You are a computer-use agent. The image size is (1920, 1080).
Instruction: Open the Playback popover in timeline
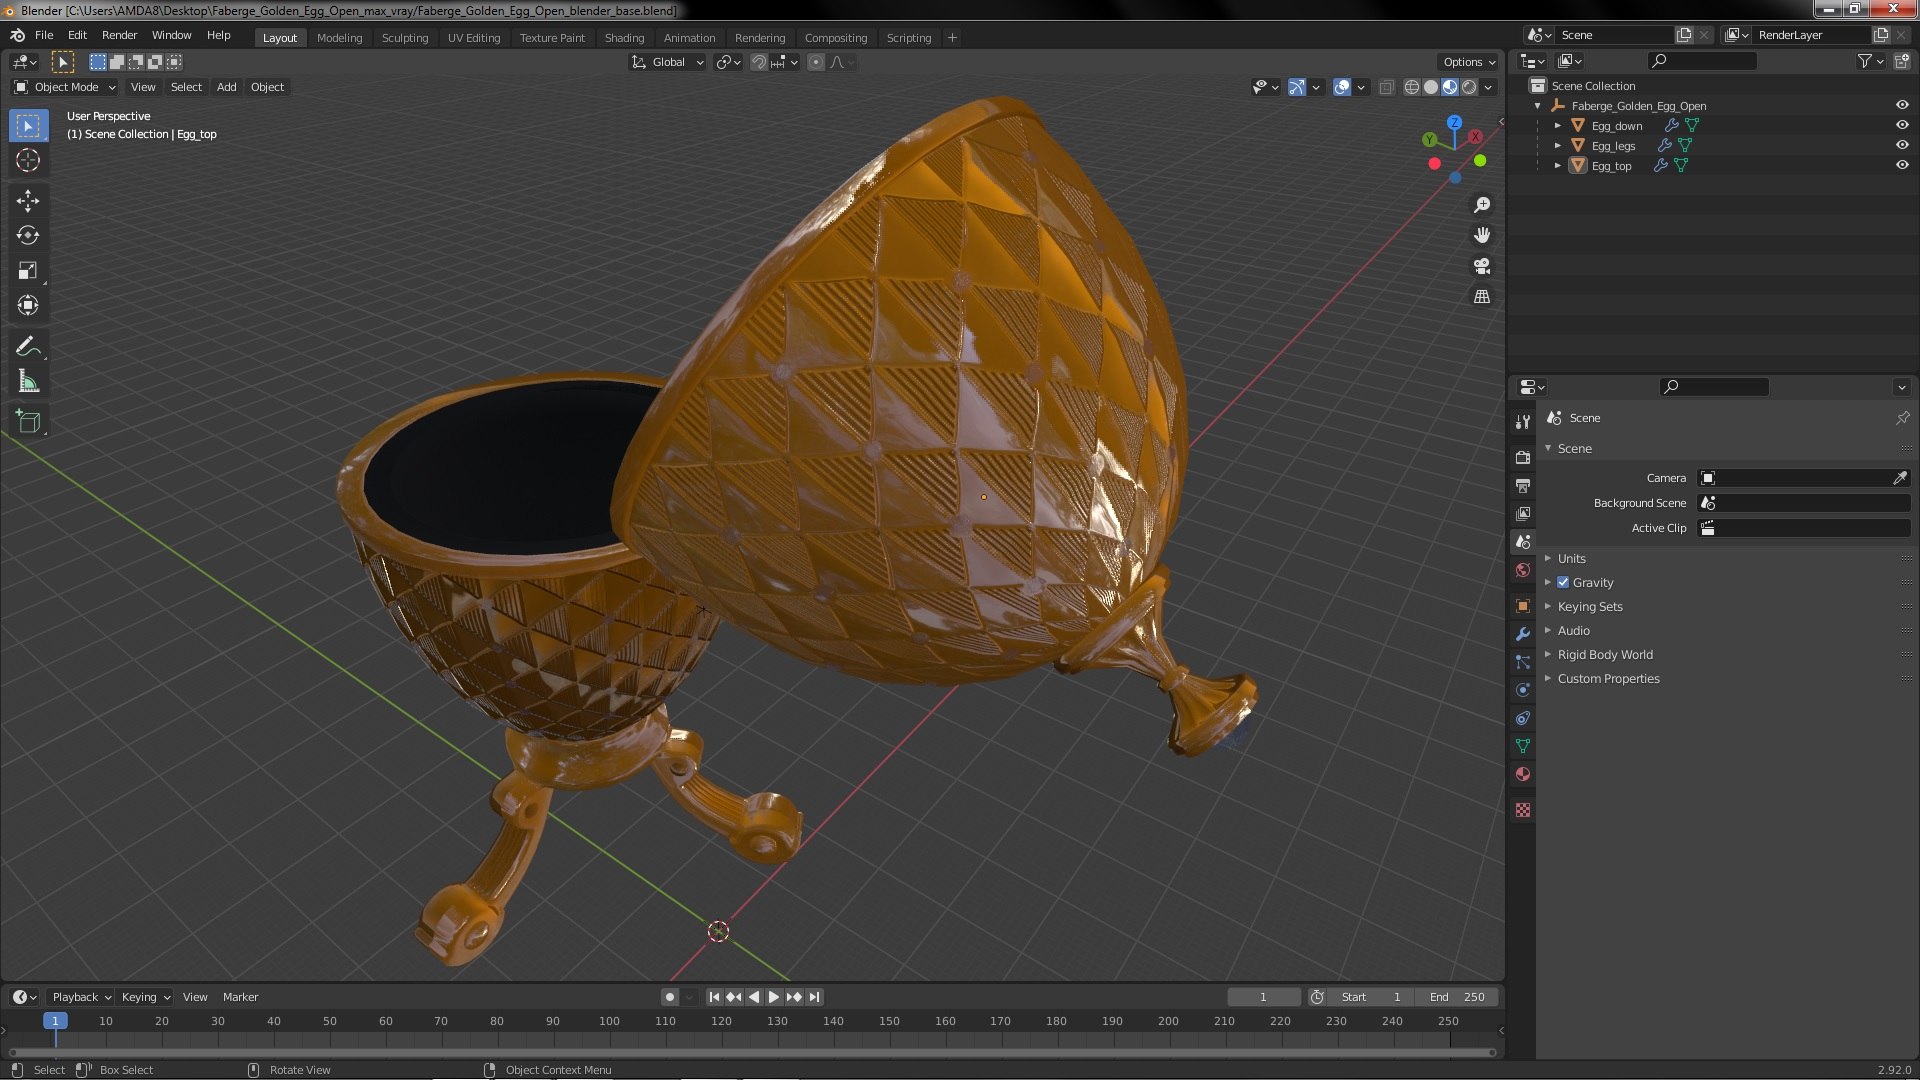pyautogui.click(x=80, y=997)
